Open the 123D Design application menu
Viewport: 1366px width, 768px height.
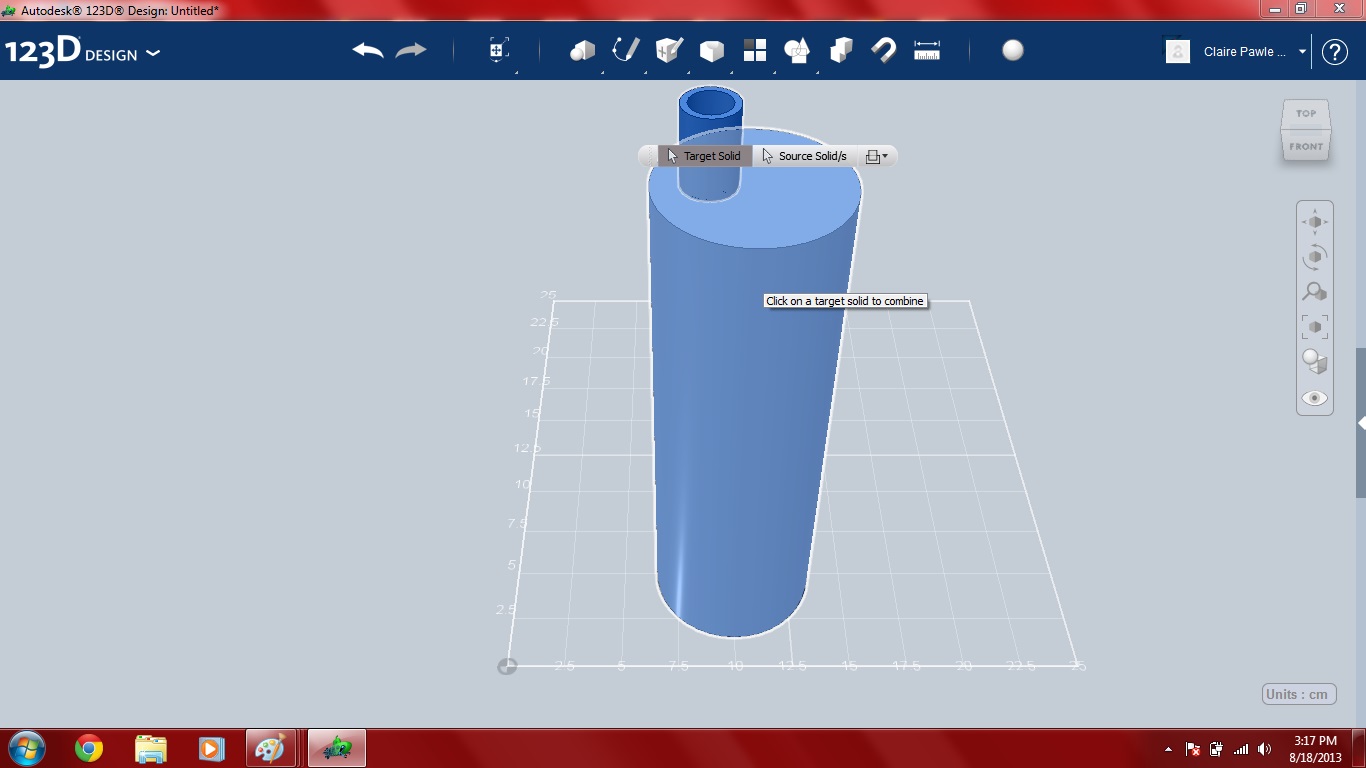click(x=82, y=52)
